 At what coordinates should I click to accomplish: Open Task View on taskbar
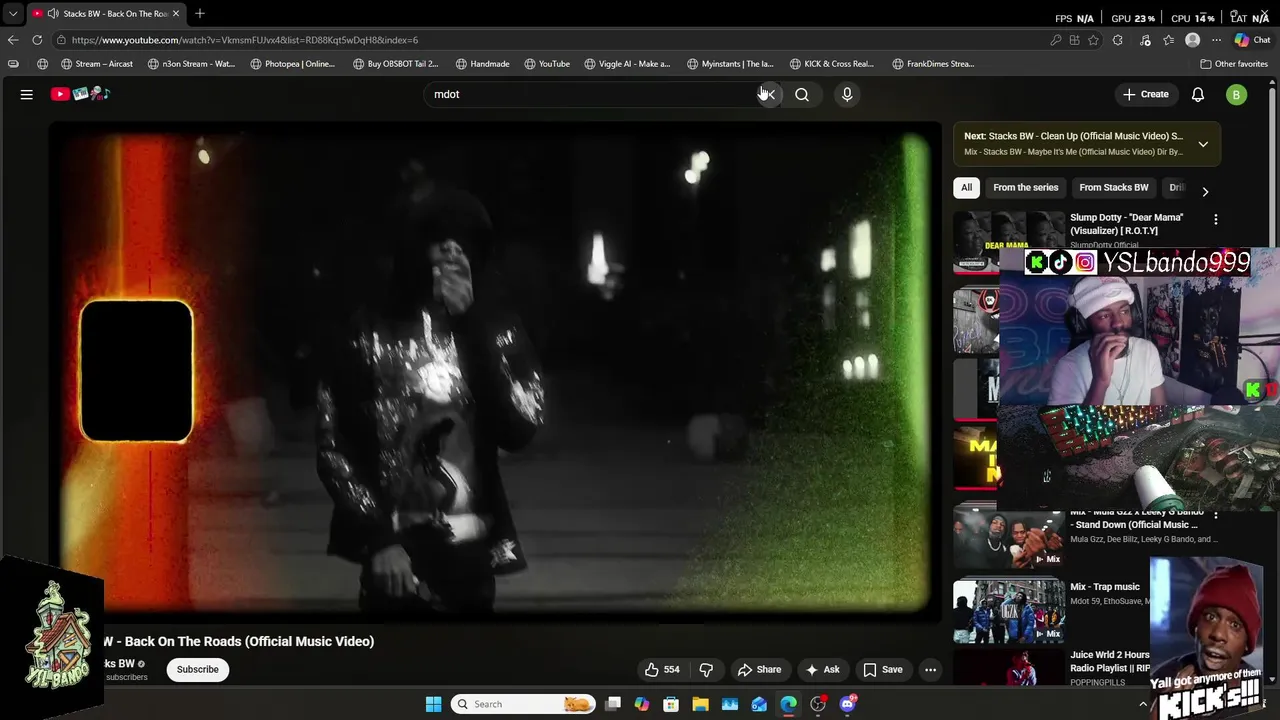pos(613,704)
